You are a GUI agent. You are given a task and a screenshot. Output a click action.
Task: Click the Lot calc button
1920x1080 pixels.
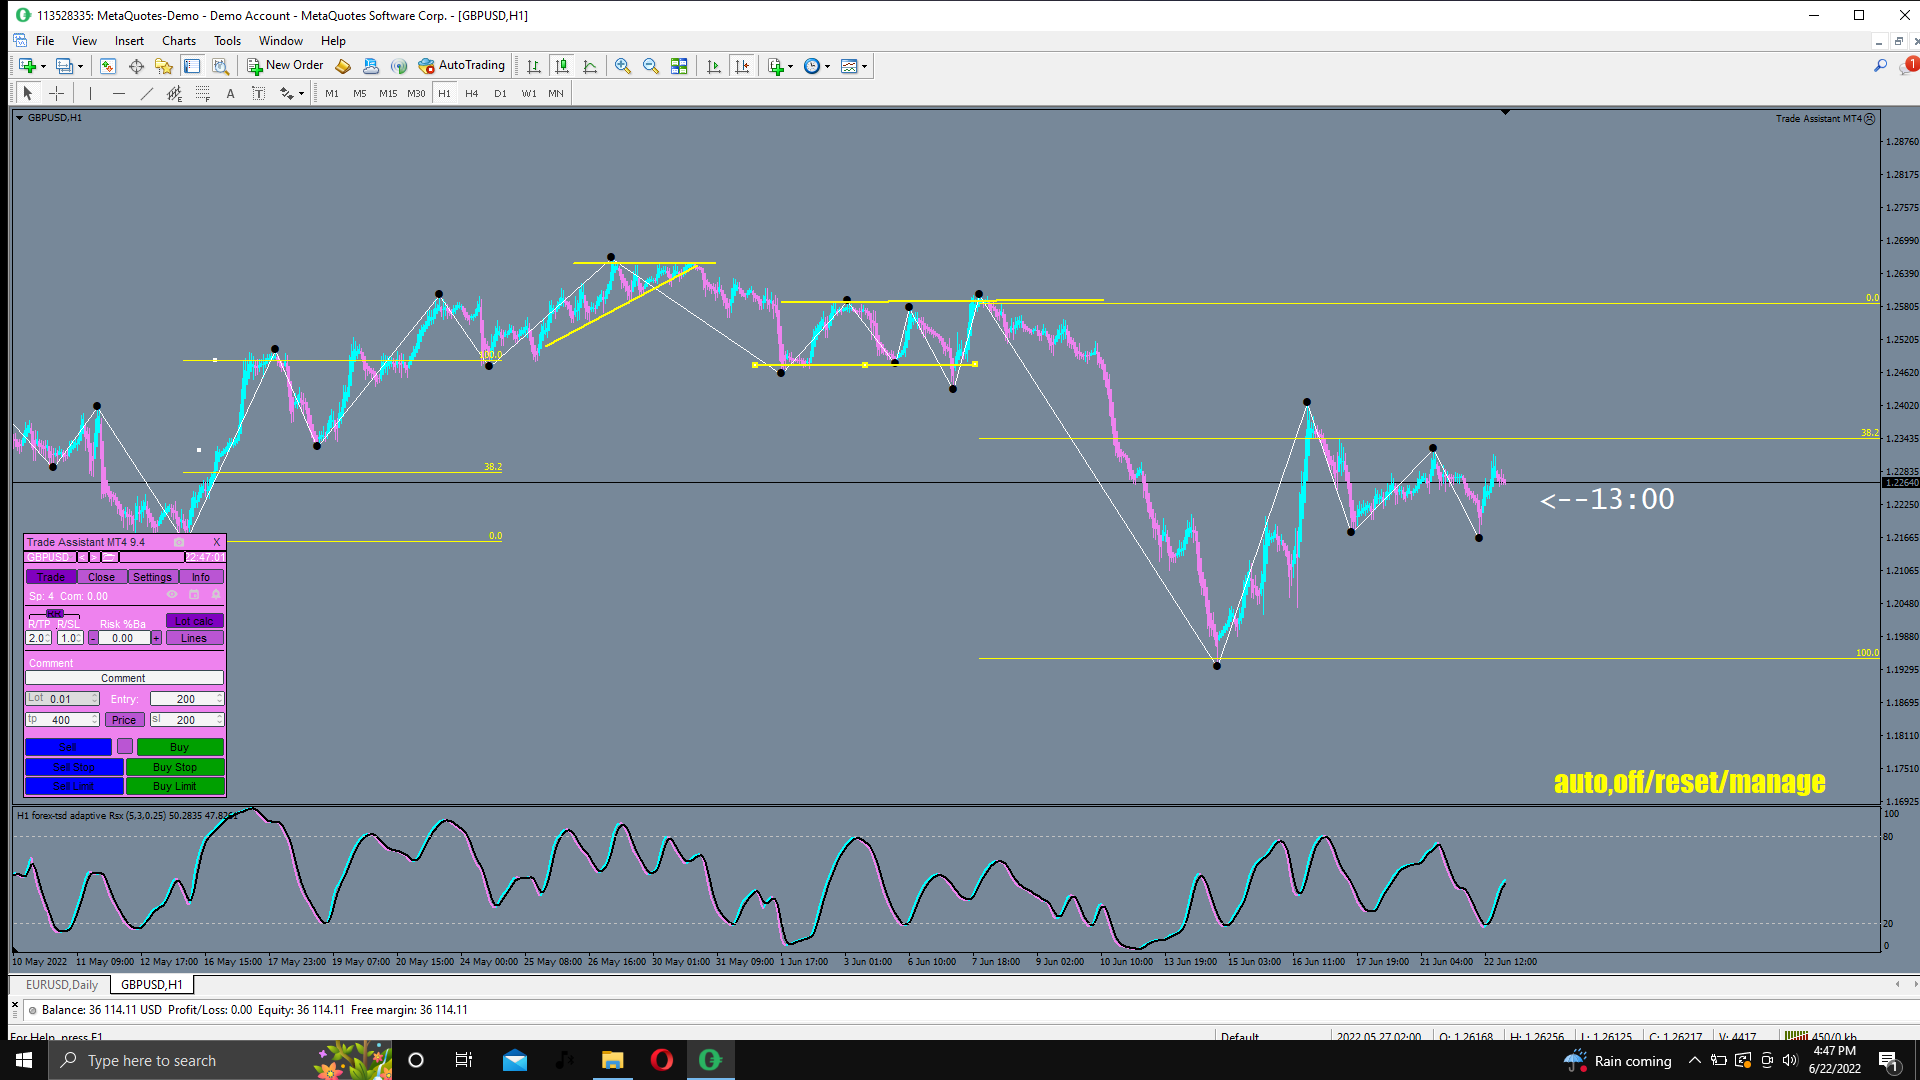tap(194, 621)
